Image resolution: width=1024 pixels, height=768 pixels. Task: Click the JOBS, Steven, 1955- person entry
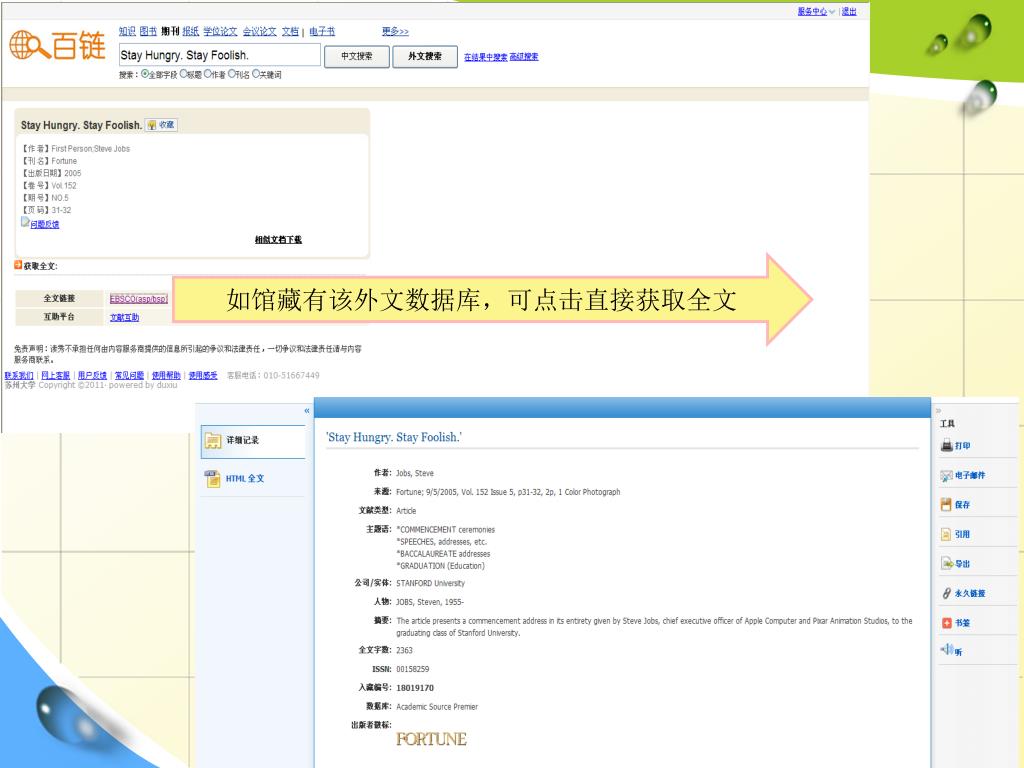430,602
